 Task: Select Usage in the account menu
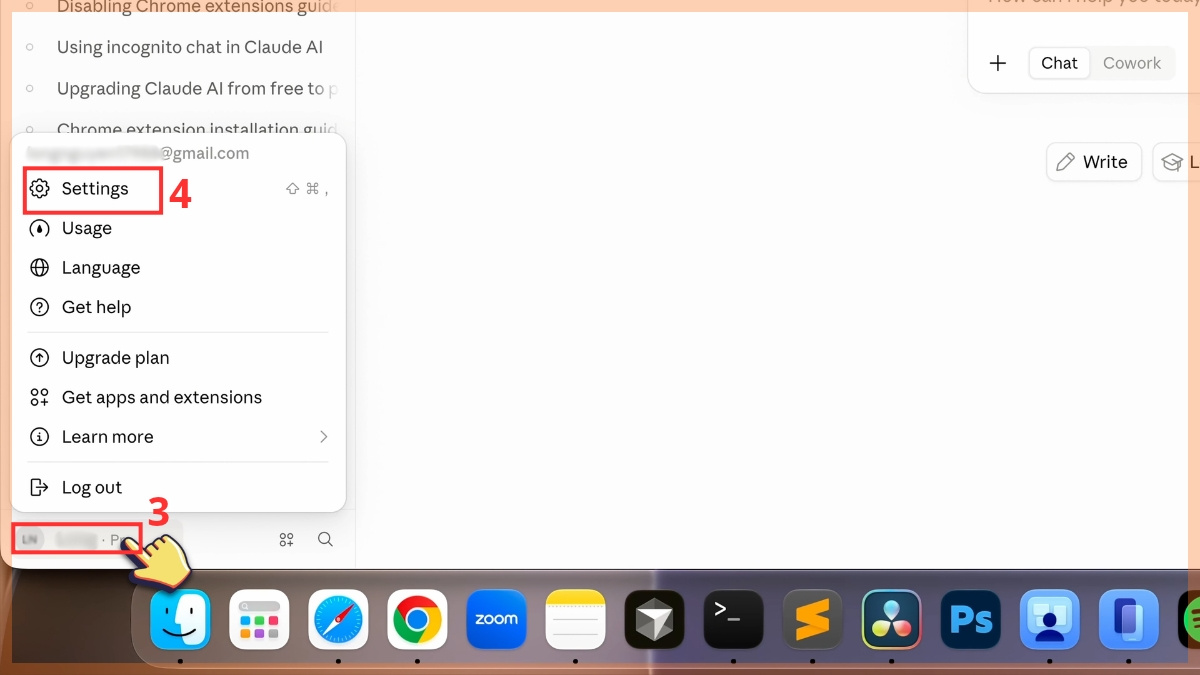pyautogui.click(x=178, y=228)
